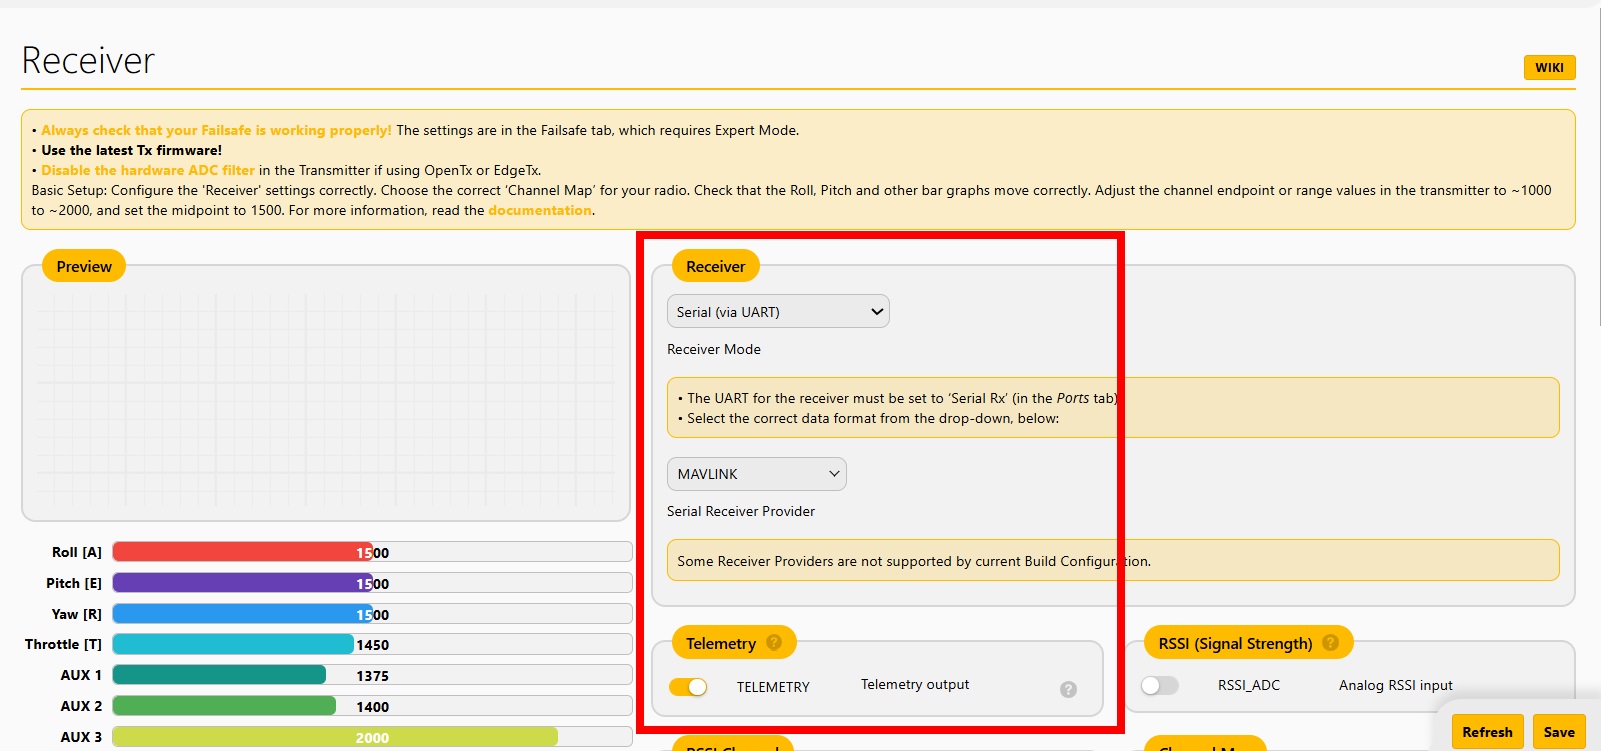Screen dimensions: 1601x751
Task: Follow the hardware ADC filter link
Action: 148,171
